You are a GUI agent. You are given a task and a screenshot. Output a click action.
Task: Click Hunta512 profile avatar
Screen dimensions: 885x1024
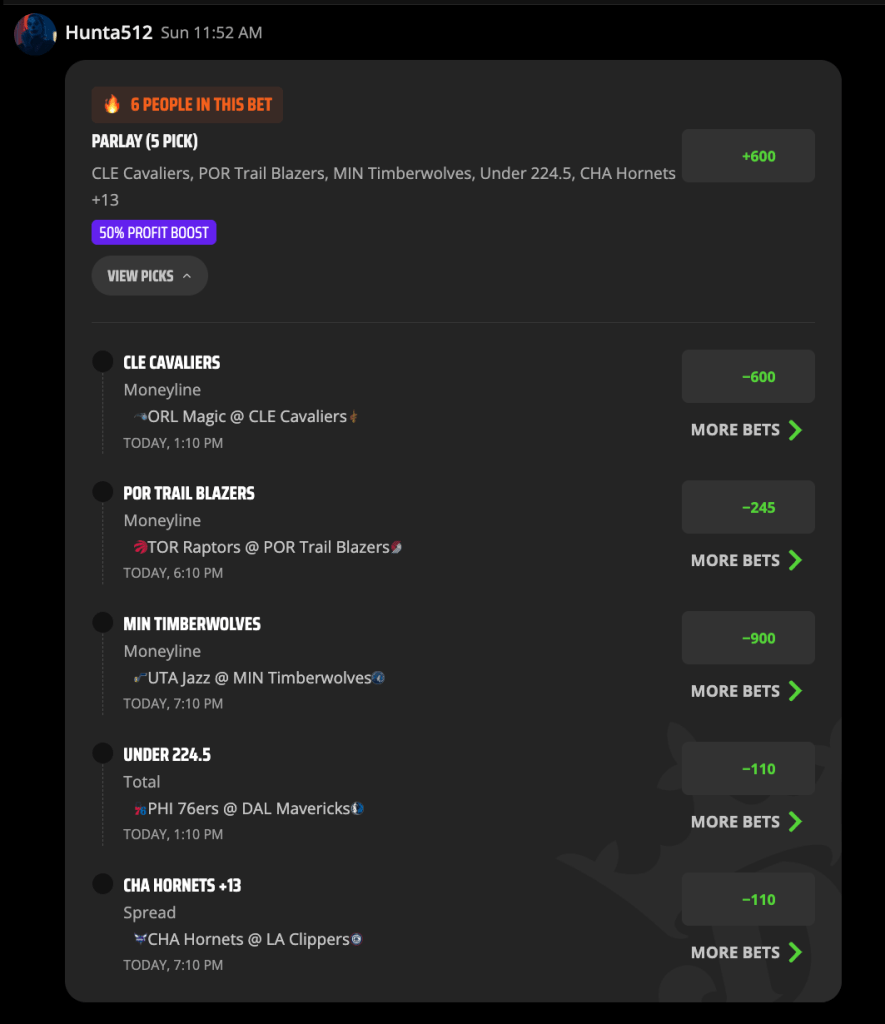tap(35, 33)
